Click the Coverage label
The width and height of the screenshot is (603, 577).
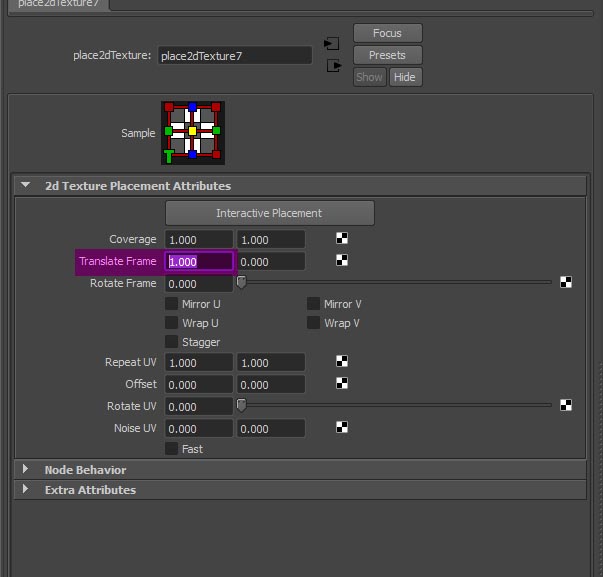tap(133, 239)
